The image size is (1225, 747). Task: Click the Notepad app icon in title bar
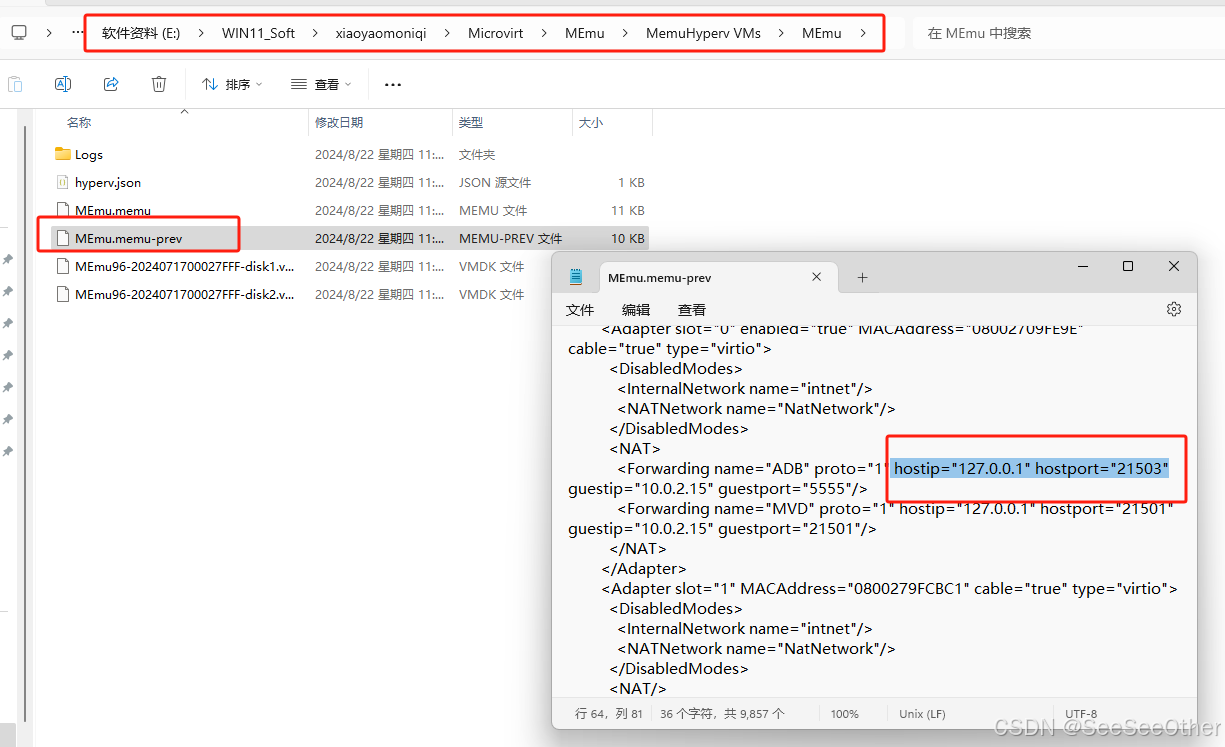coord(576,277)
